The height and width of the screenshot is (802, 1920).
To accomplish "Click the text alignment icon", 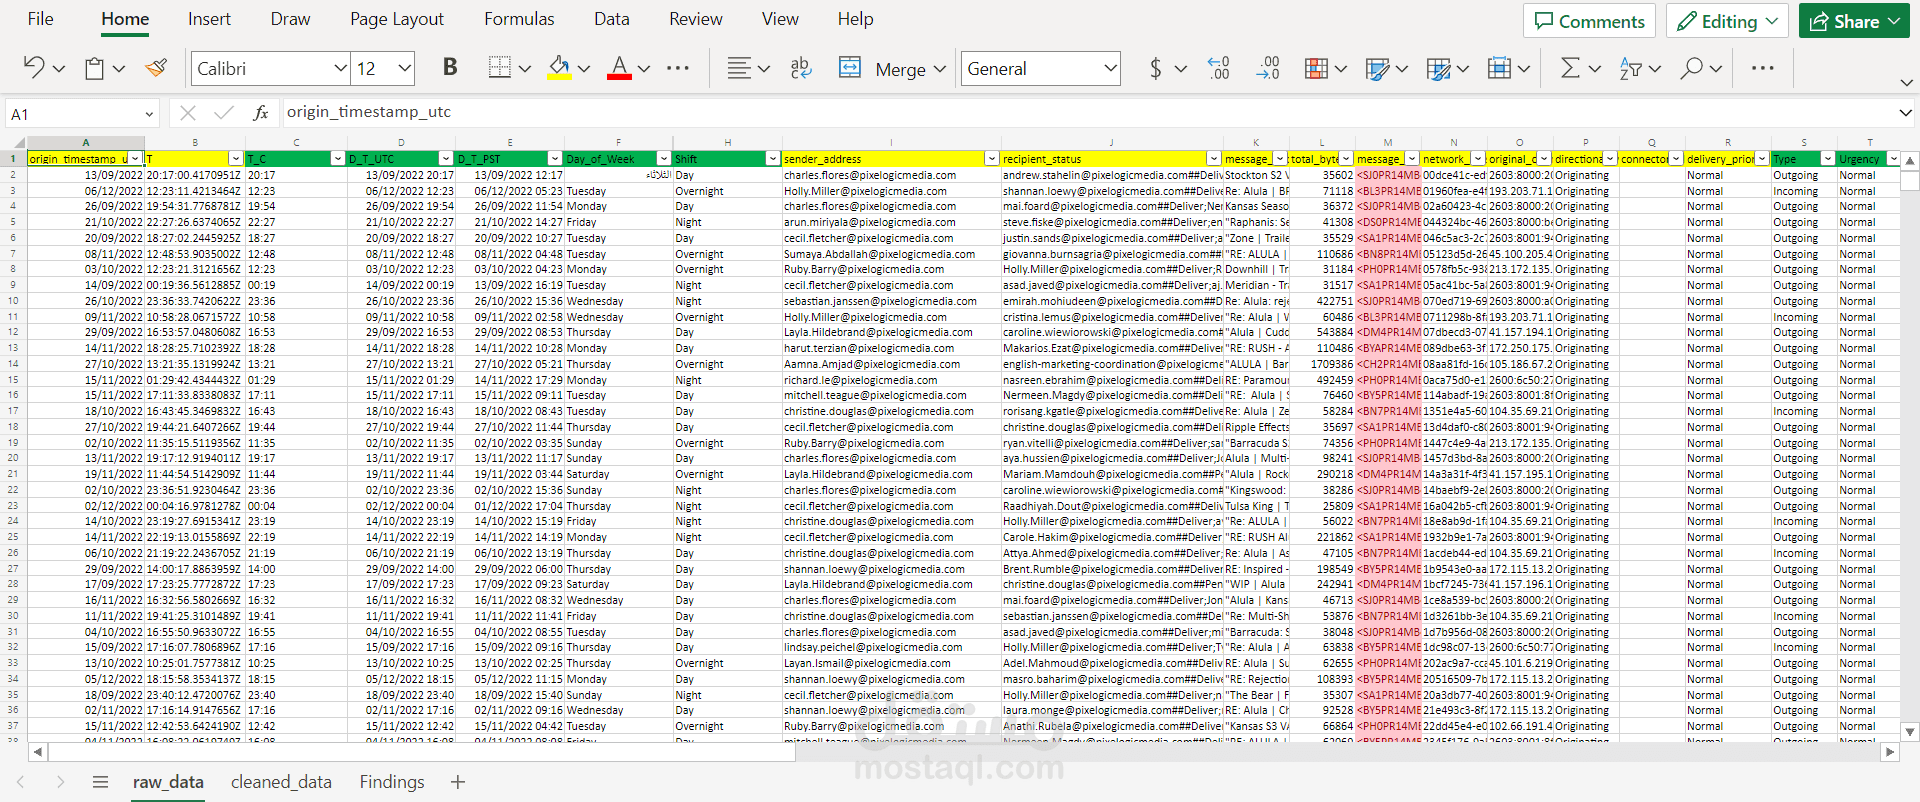I will pos(739,68).
